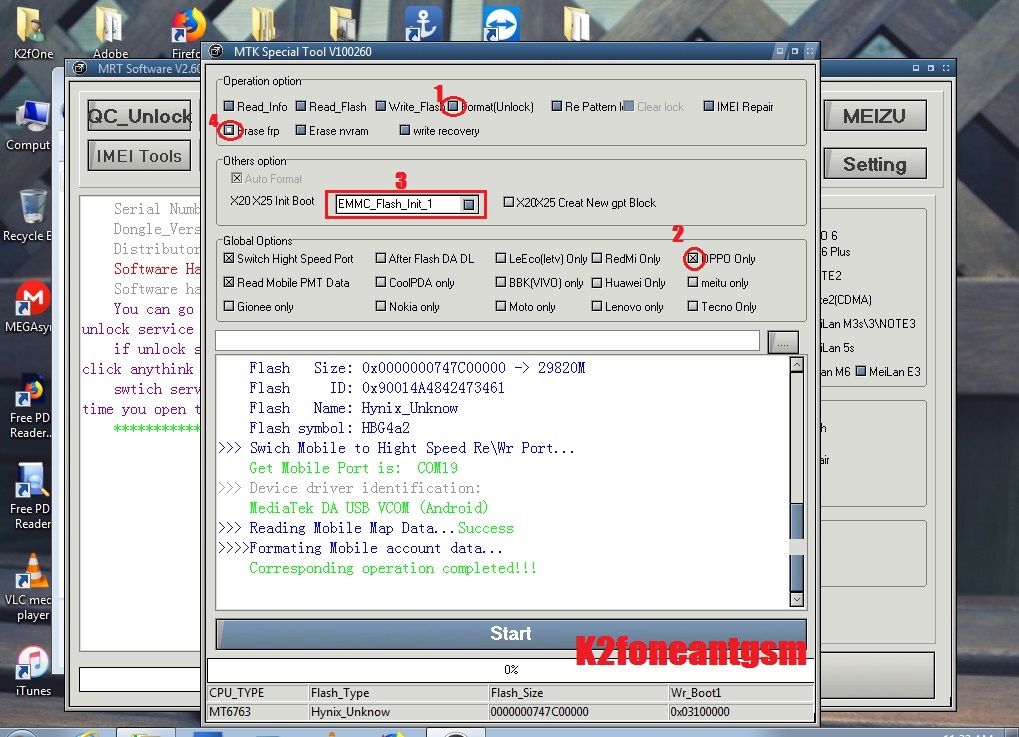Image resolution: width=1019 pixels, height=737 pixels.
Task: Click the Flash_Size column header
Action: [578, 693]
